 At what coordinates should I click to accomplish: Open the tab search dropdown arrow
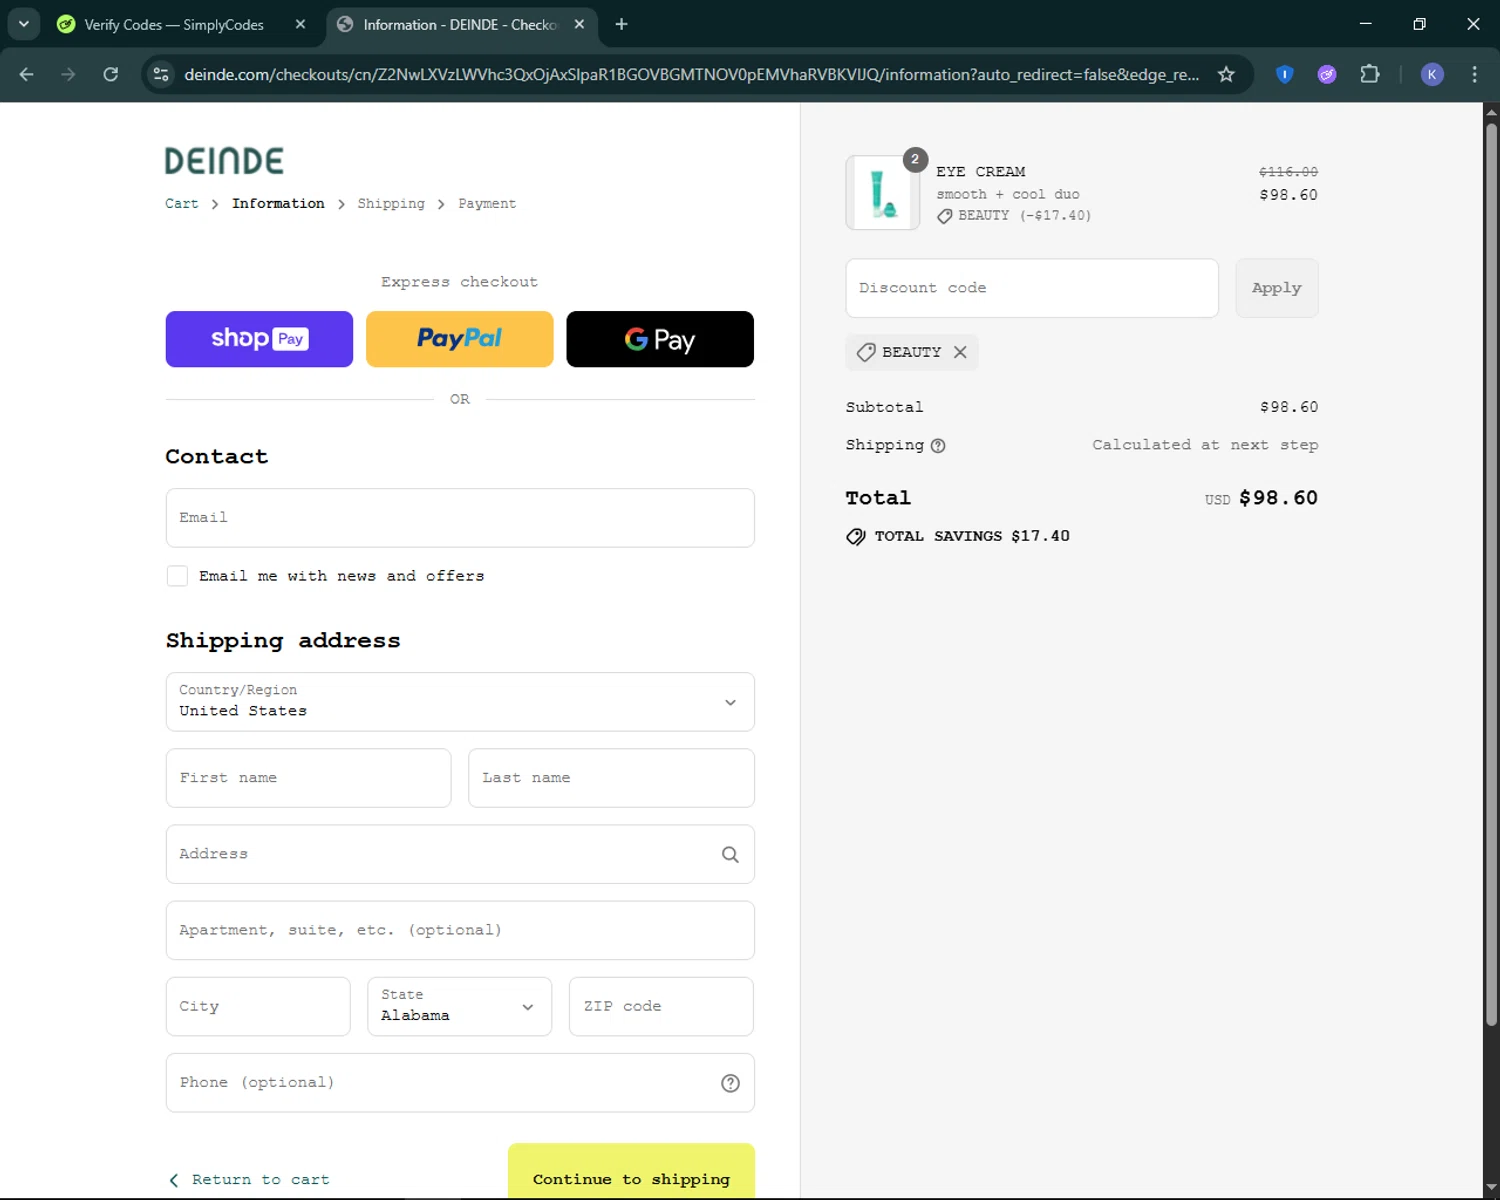(x=23, y=24)
